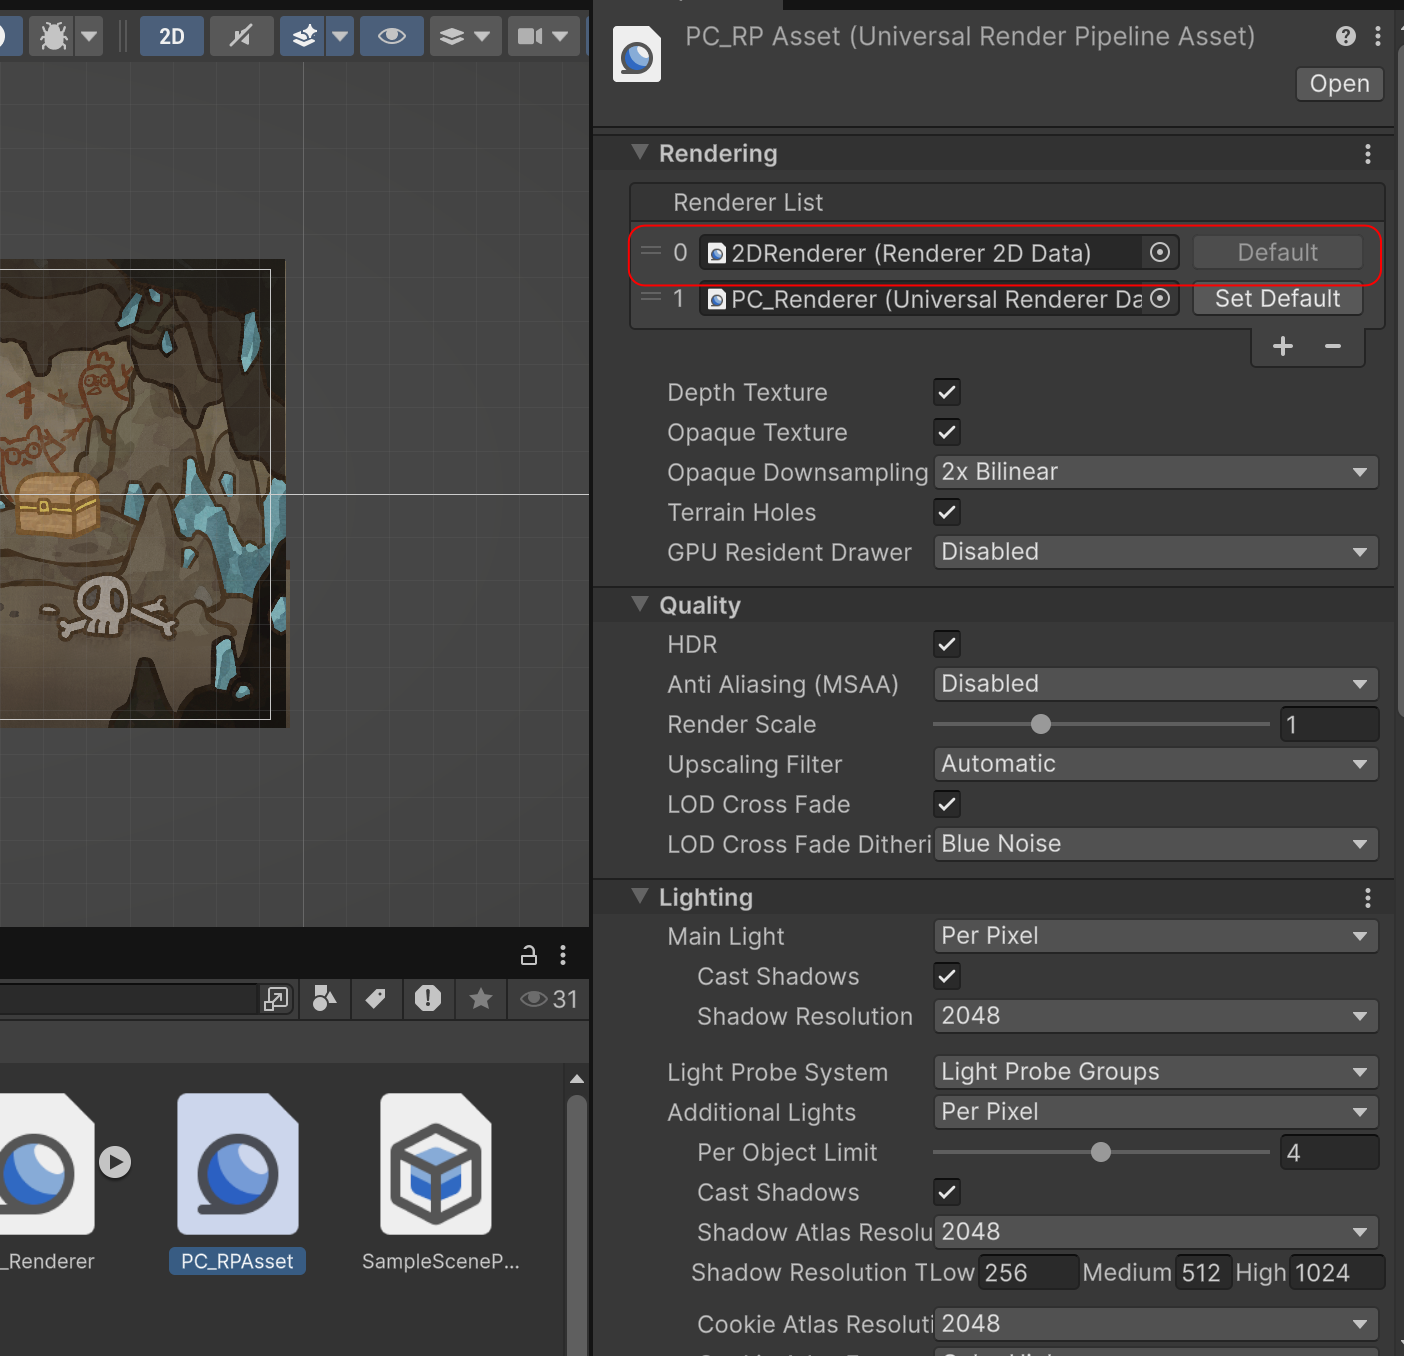Image resolution: width=1404 pixels, height=1356 pixels.
Task: Open the Lighting section three-dot menu
Action: click(x=1368, y=898)
